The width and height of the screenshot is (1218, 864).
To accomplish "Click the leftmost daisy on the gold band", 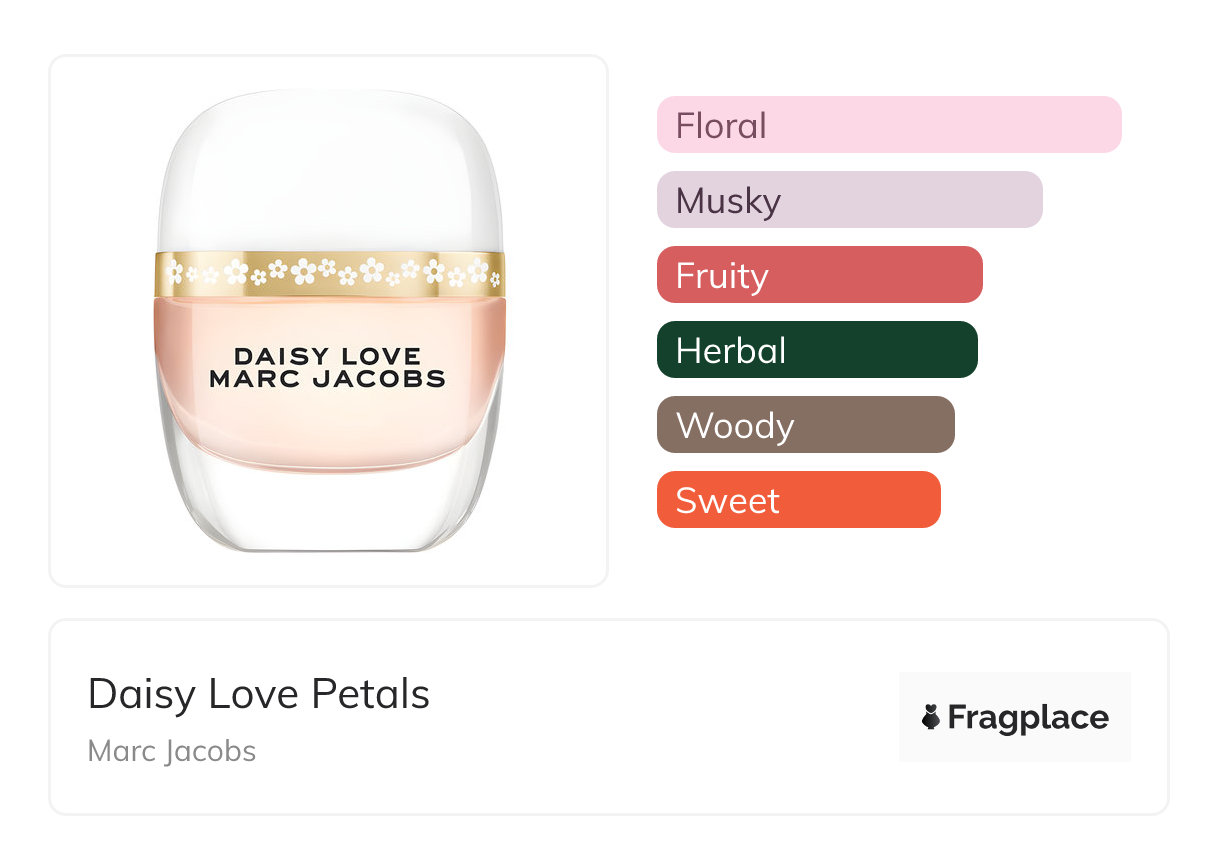I will (x=174, y=272).
